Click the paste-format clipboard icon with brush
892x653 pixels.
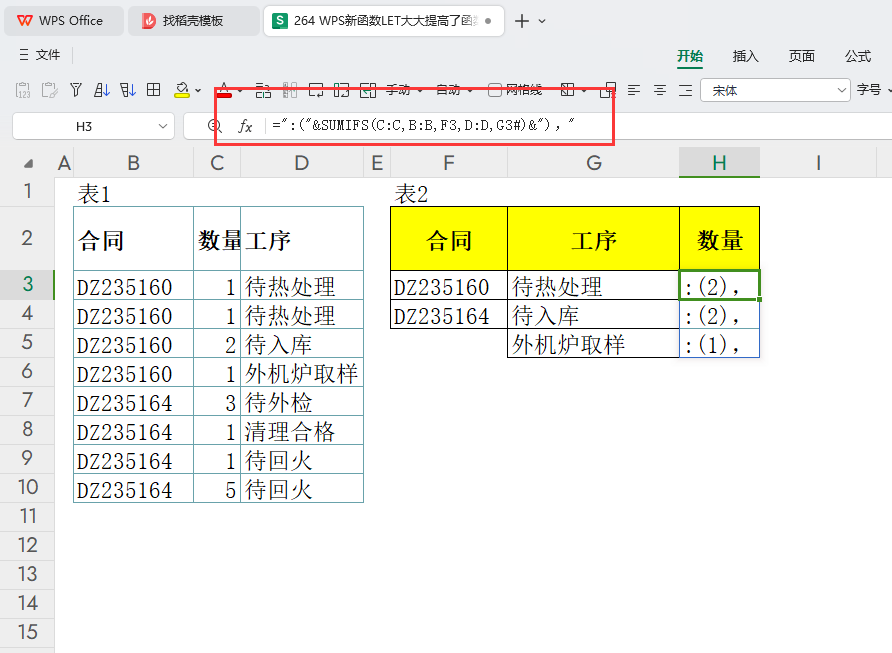(49, 90)
